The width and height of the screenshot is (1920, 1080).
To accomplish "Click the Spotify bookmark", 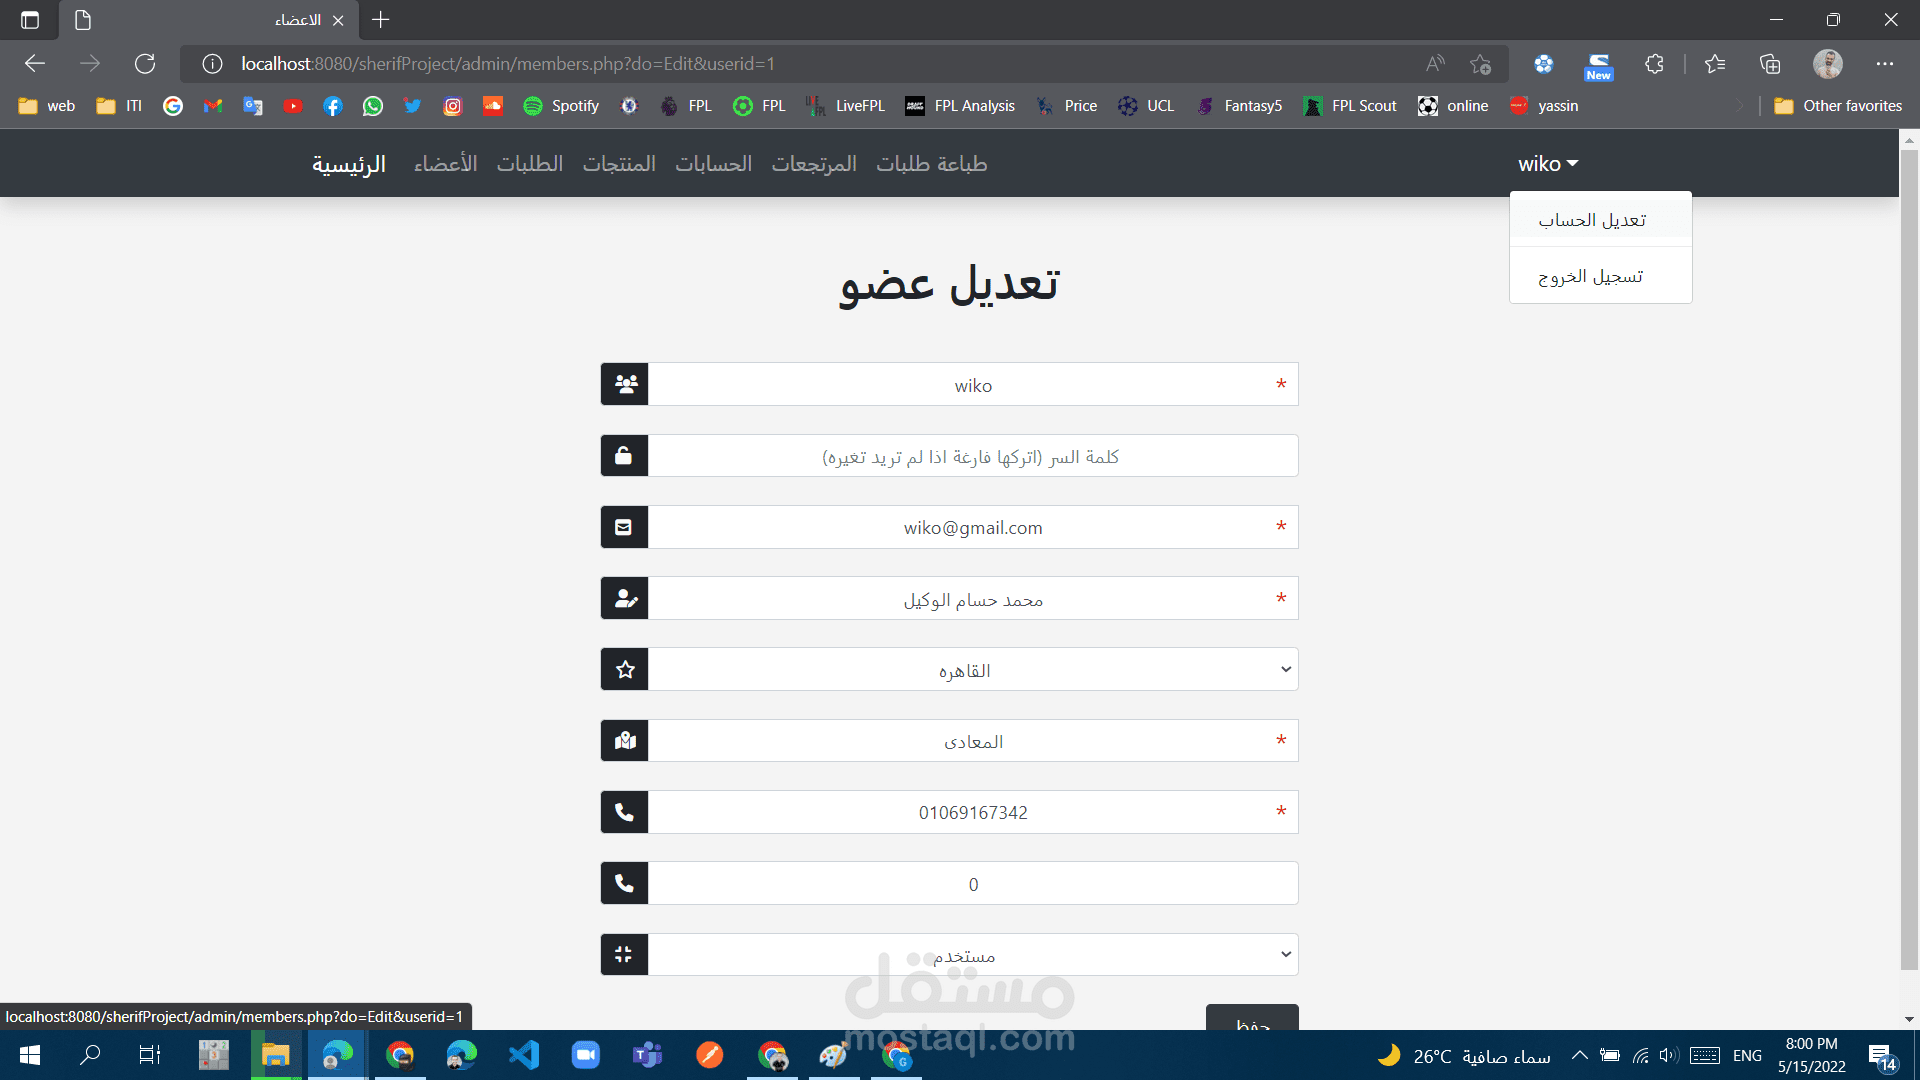I will (561, 106).
